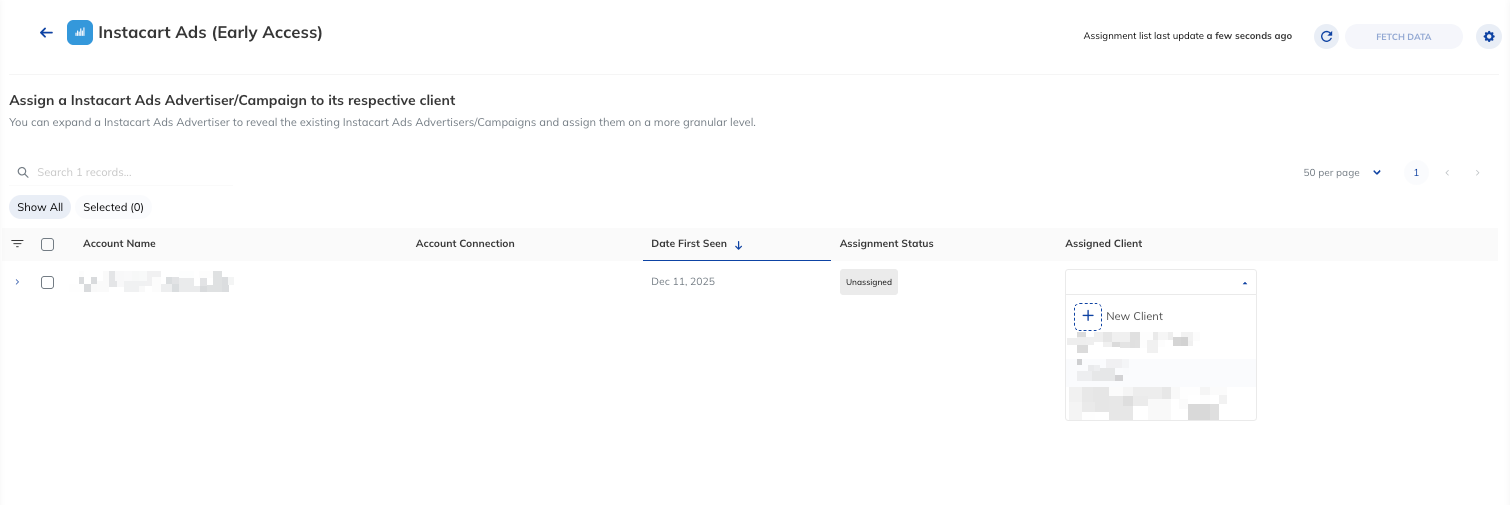Image resolution: width=1511 pixels, height=505 pixels.
Task: Switch to the Show All tab
Action: (40, 207)
